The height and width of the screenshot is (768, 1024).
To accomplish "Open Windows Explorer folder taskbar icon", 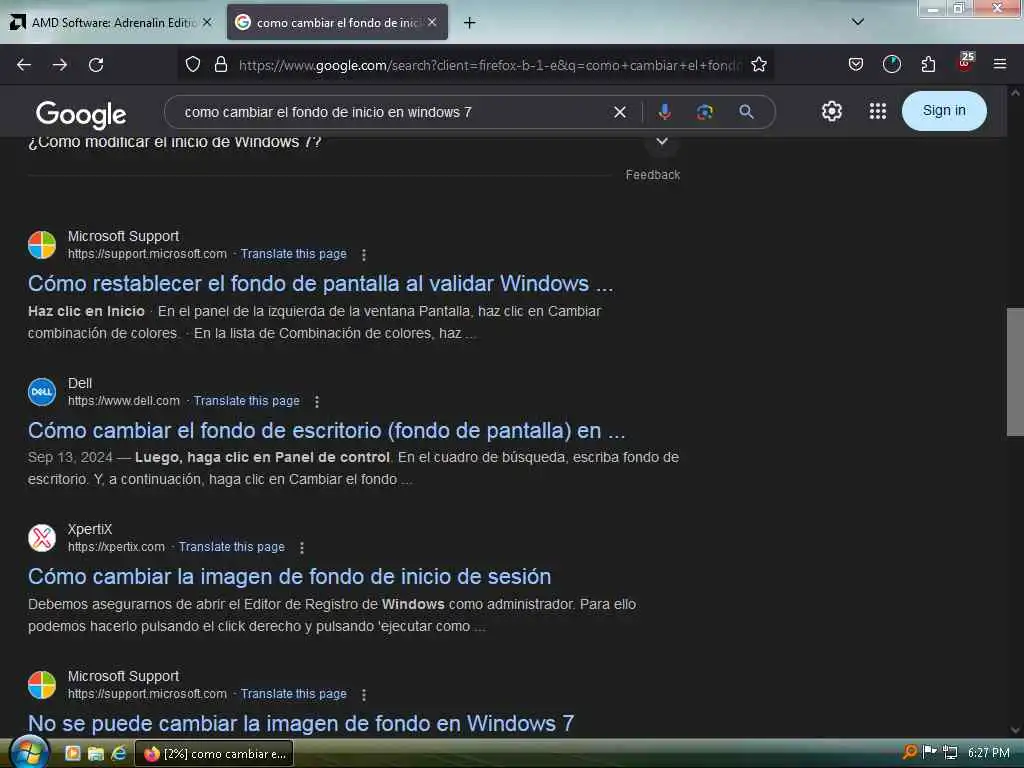I will pos(96,754).
